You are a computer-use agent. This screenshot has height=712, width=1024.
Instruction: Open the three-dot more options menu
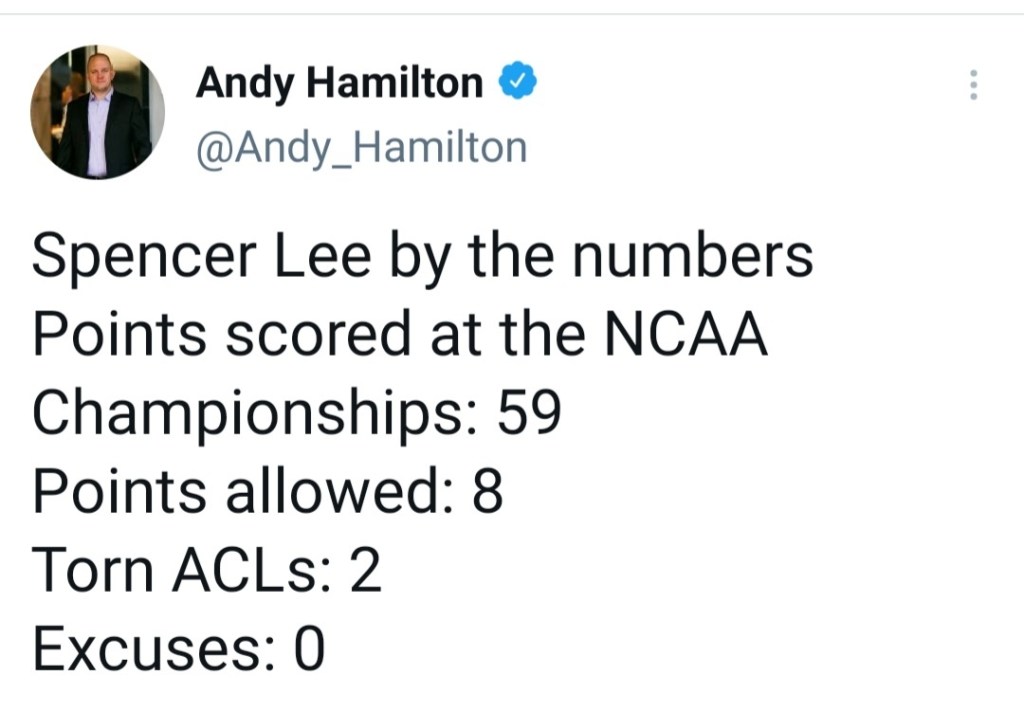click(972, 86)
